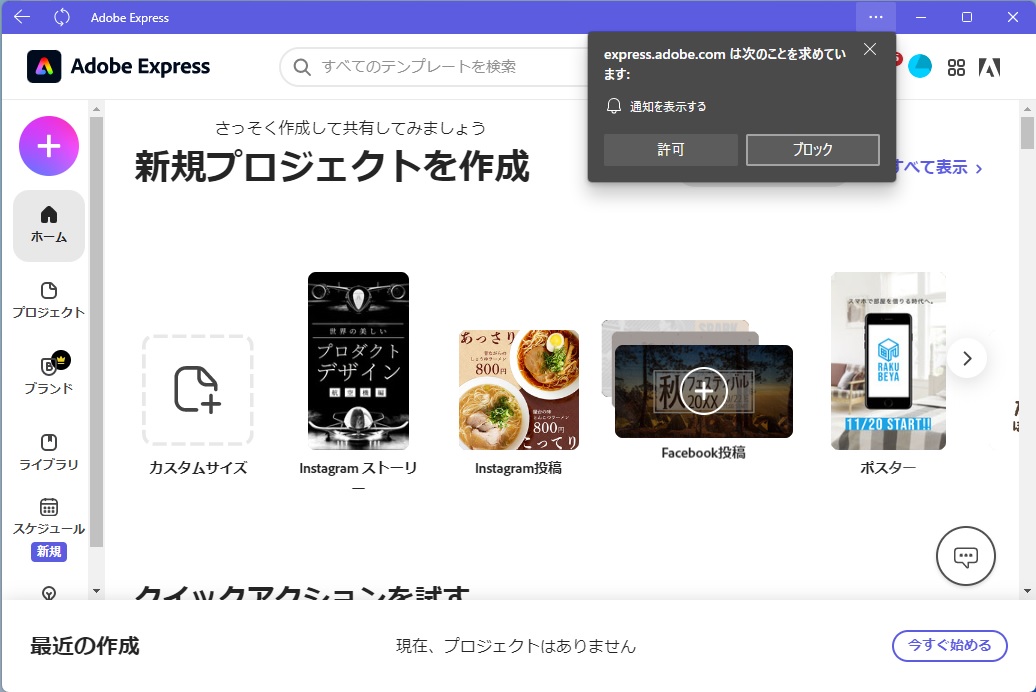Open the ライブラリ sidebar item

pyautogui.click(x=49, y=452)
